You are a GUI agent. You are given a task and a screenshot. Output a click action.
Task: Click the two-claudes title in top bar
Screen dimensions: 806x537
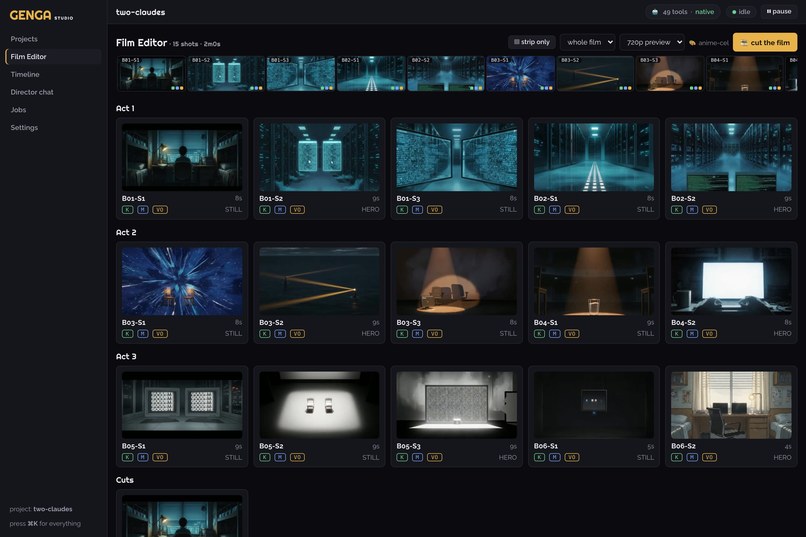pos(140,12)
